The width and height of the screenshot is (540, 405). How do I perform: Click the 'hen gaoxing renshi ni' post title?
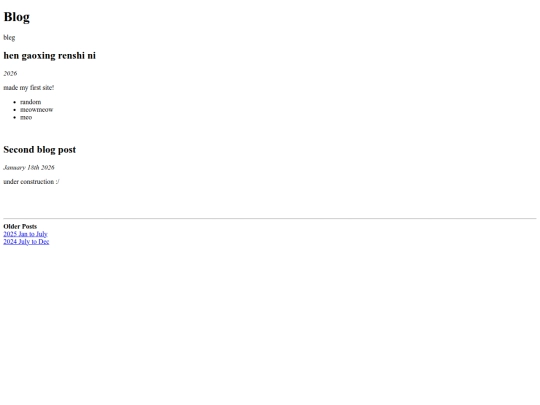tap(50, 55)
